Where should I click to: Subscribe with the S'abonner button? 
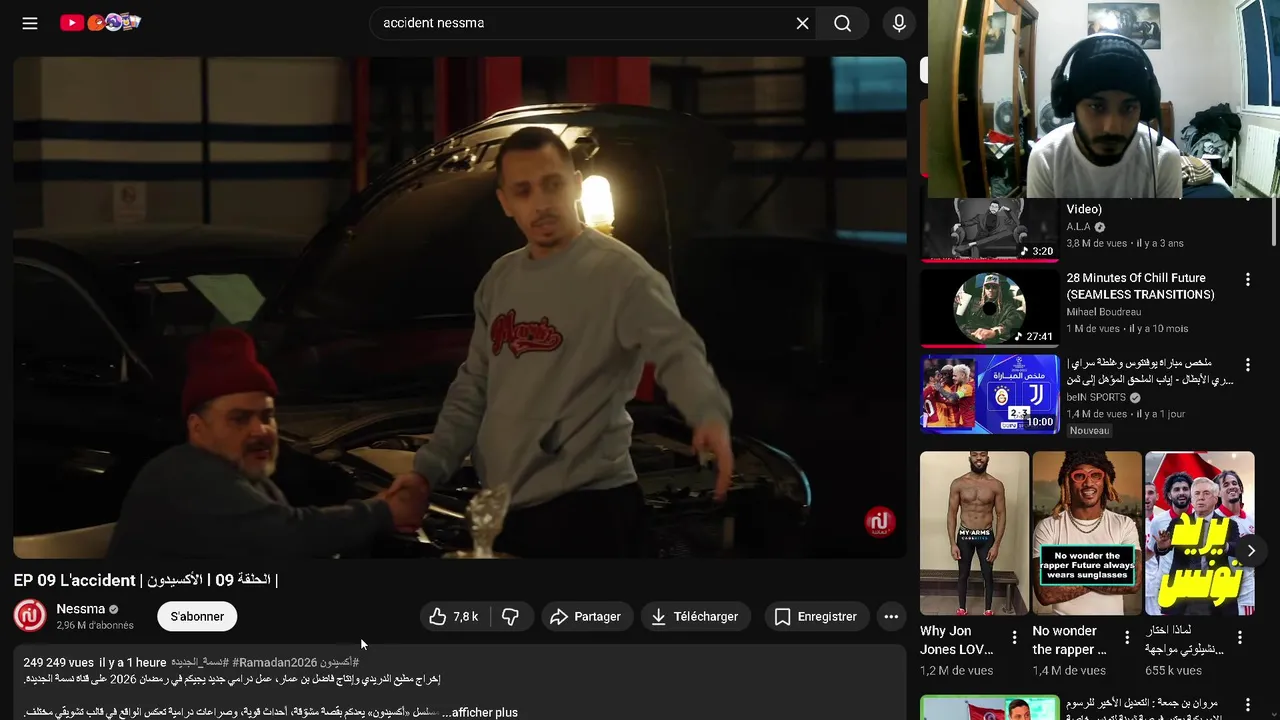coord(197,616)
